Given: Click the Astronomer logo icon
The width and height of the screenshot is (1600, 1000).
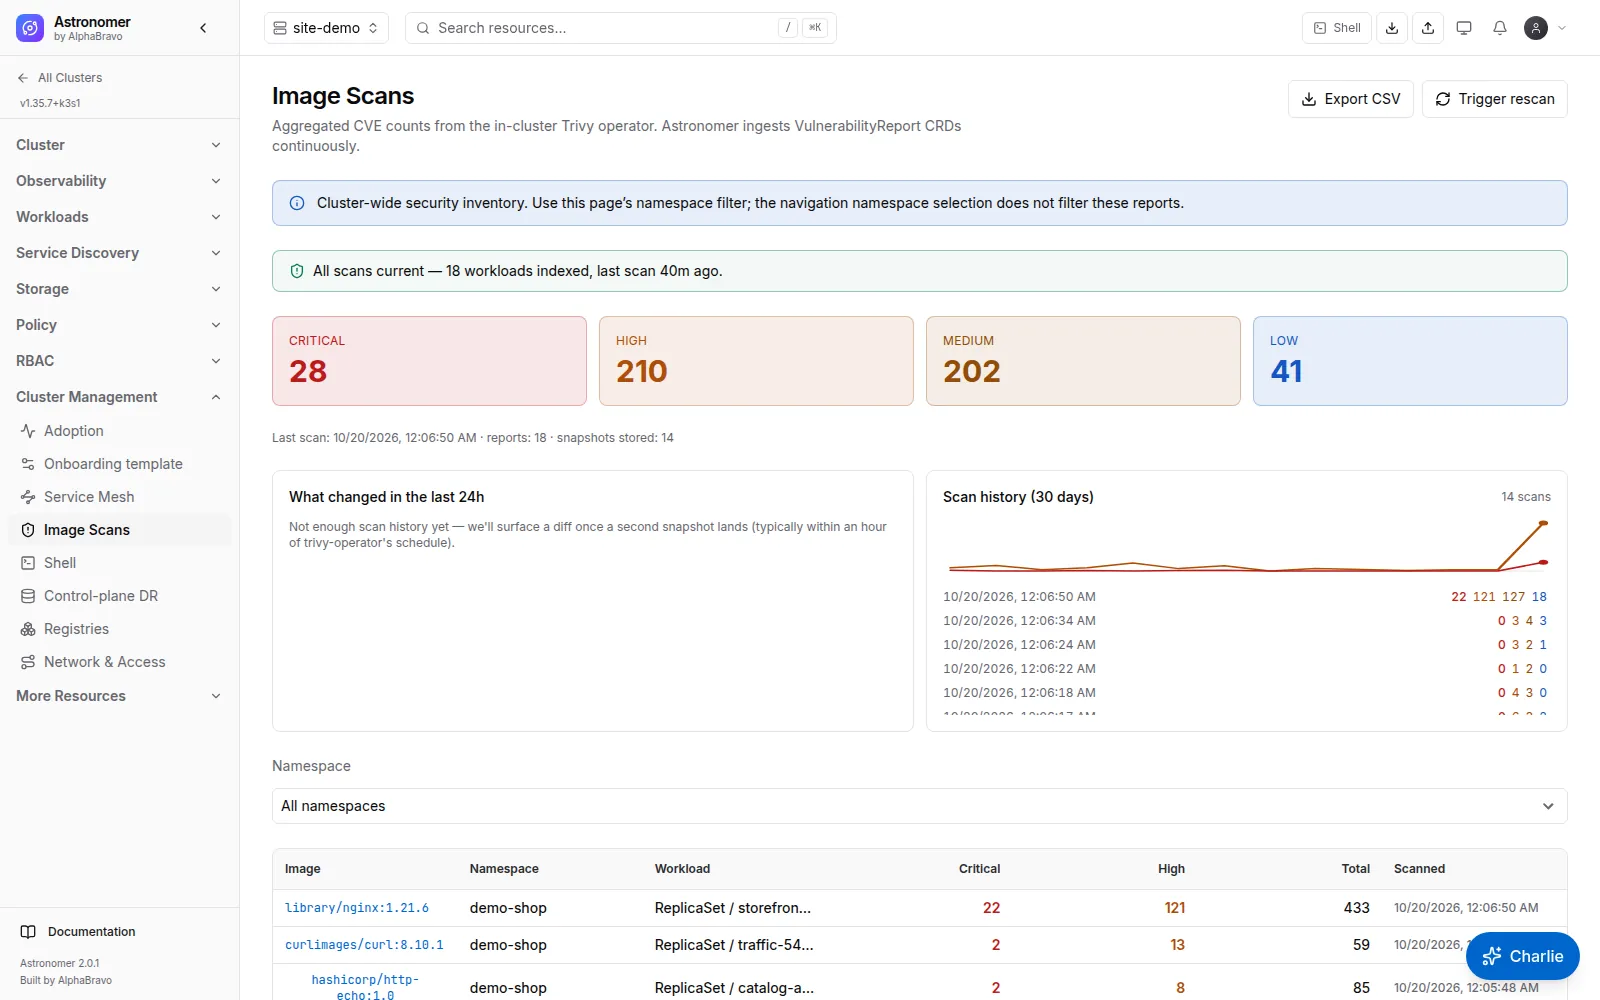Looking at the screenshot, I should pyautogui.click(x=30, y=29).
